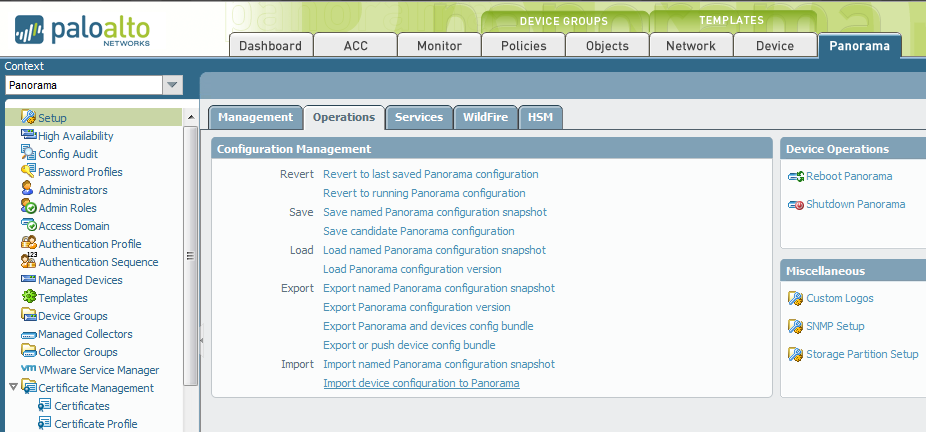Click the VMware Service Manager icon
The image size is (926, 432).
click(28, 369)
